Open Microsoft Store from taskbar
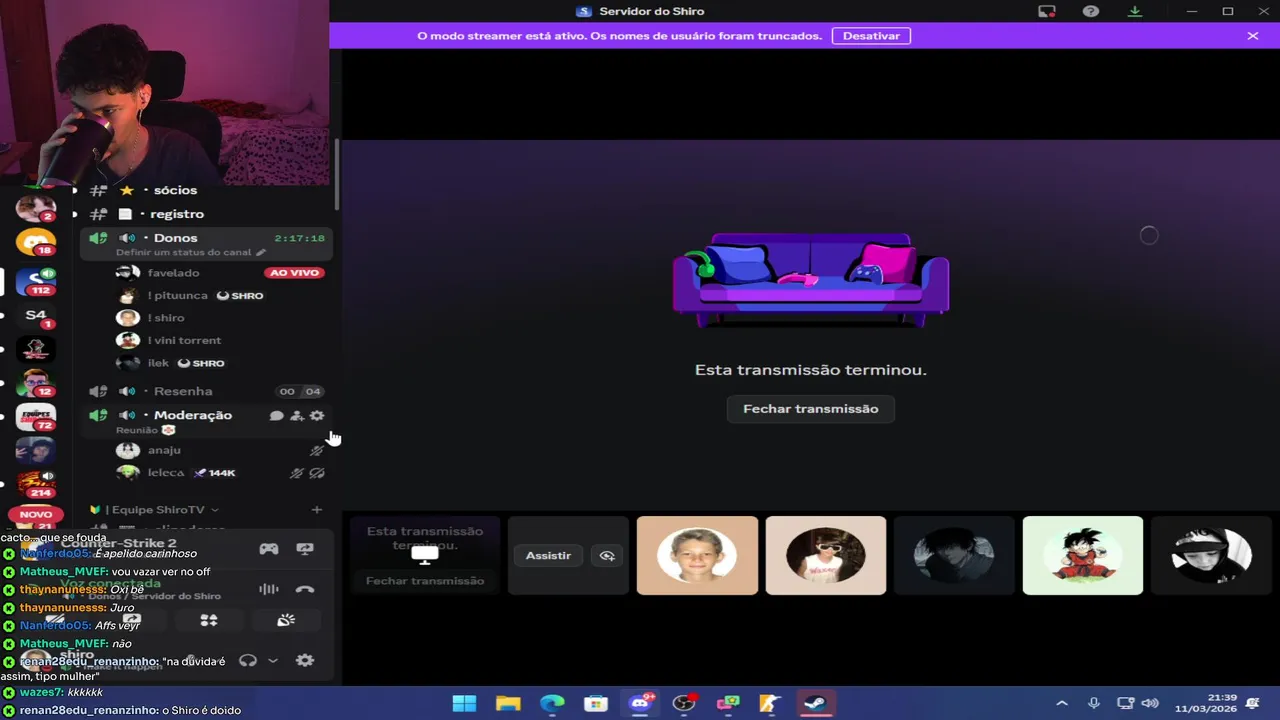The image size is (1280, 720). (x=596, y=703)
